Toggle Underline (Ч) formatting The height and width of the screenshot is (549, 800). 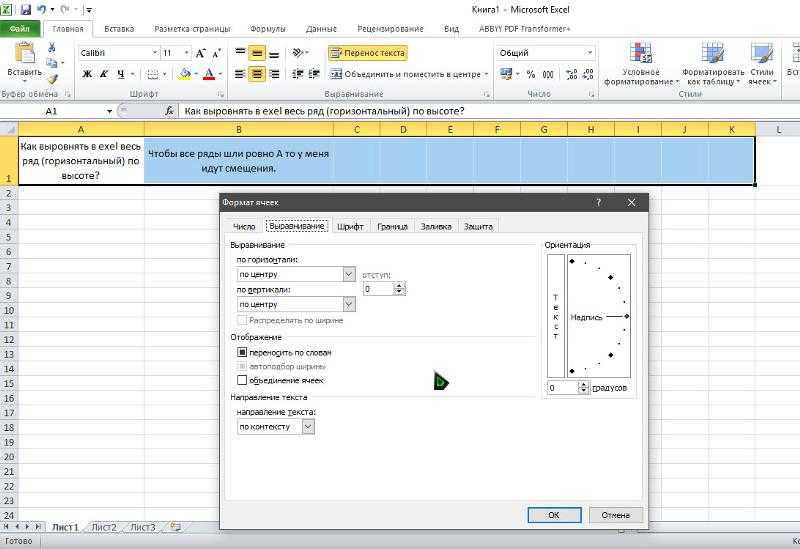[121, 74]
